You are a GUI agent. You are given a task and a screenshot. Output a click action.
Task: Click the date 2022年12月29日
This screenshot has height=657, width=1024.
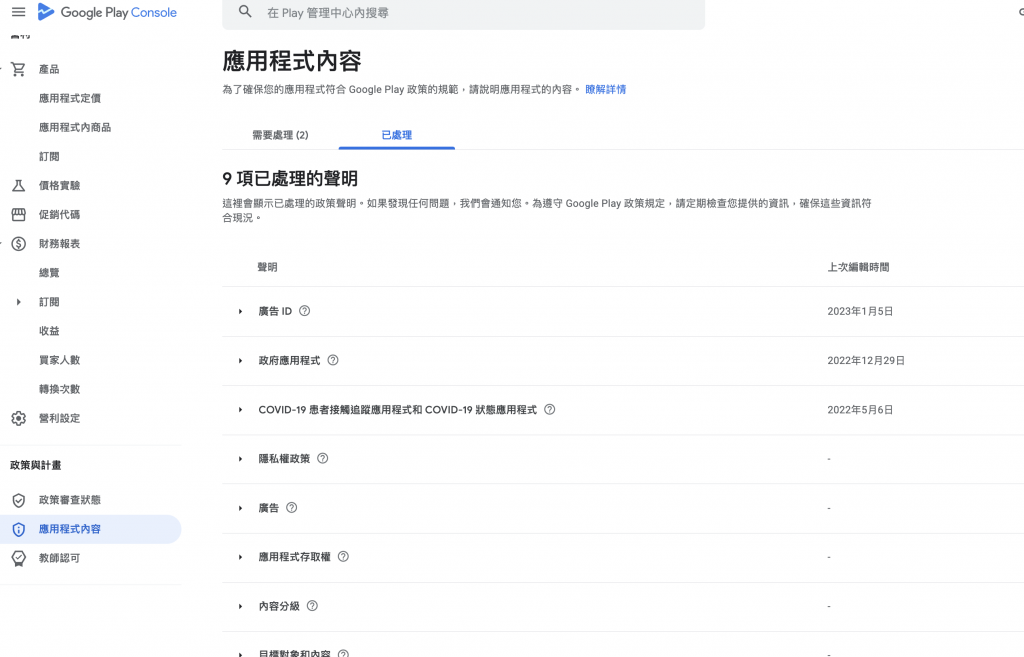coord(866,361)
